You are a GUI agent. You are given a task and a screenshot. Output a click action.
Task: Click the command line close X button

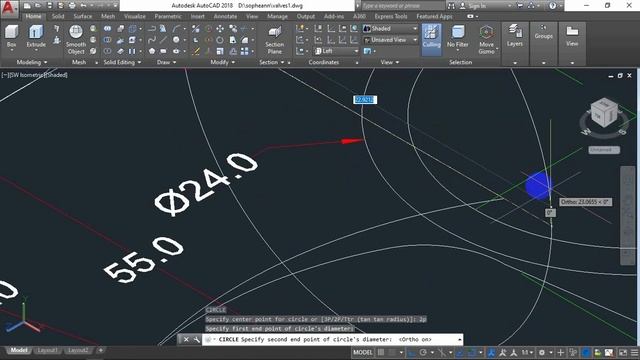[186, 340]
